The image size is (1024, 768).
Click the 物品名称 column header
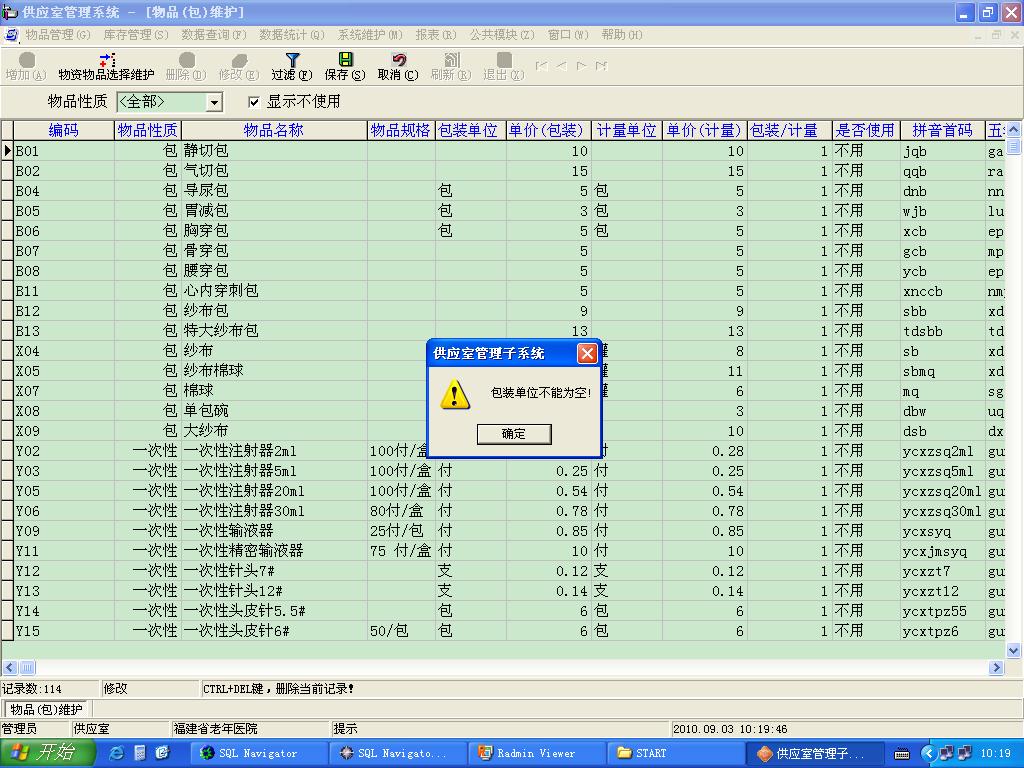coord(274,130)
